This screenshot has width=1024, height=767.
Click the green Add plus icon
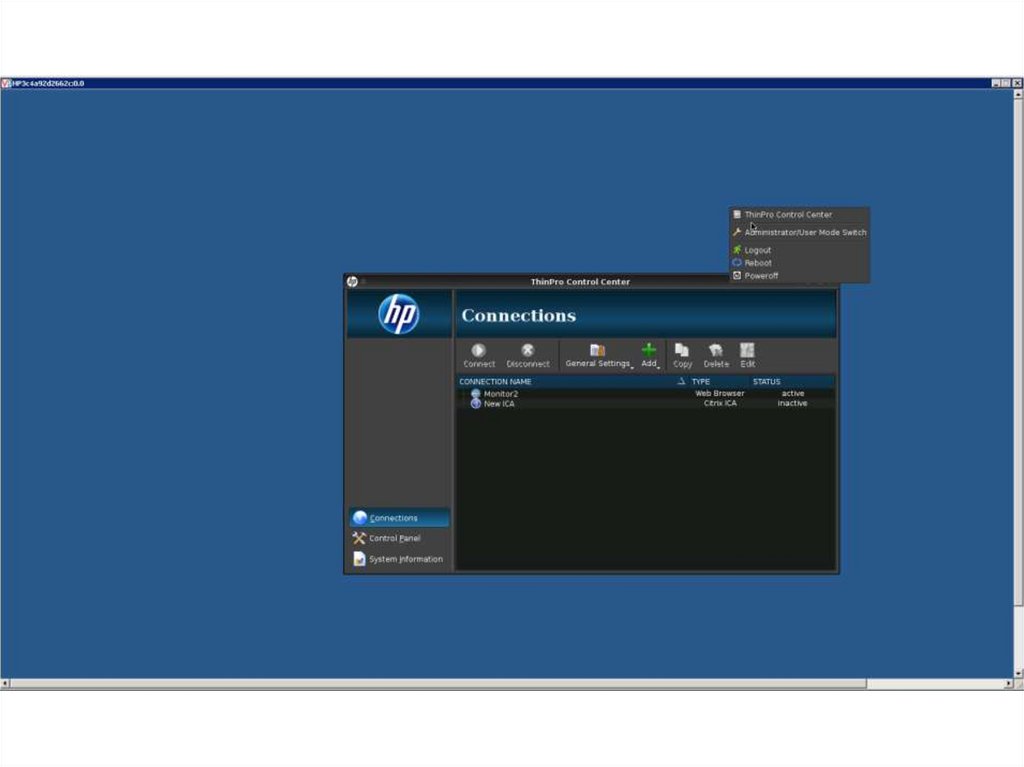coord(648,350)
